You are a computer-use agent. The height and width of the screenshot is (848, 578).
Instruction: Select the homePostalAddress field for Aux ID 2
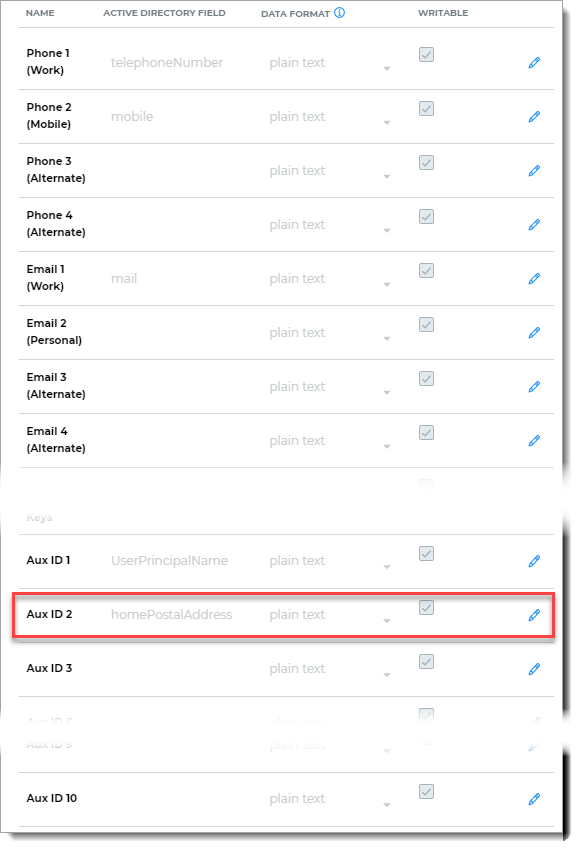[x=171, y=615]
